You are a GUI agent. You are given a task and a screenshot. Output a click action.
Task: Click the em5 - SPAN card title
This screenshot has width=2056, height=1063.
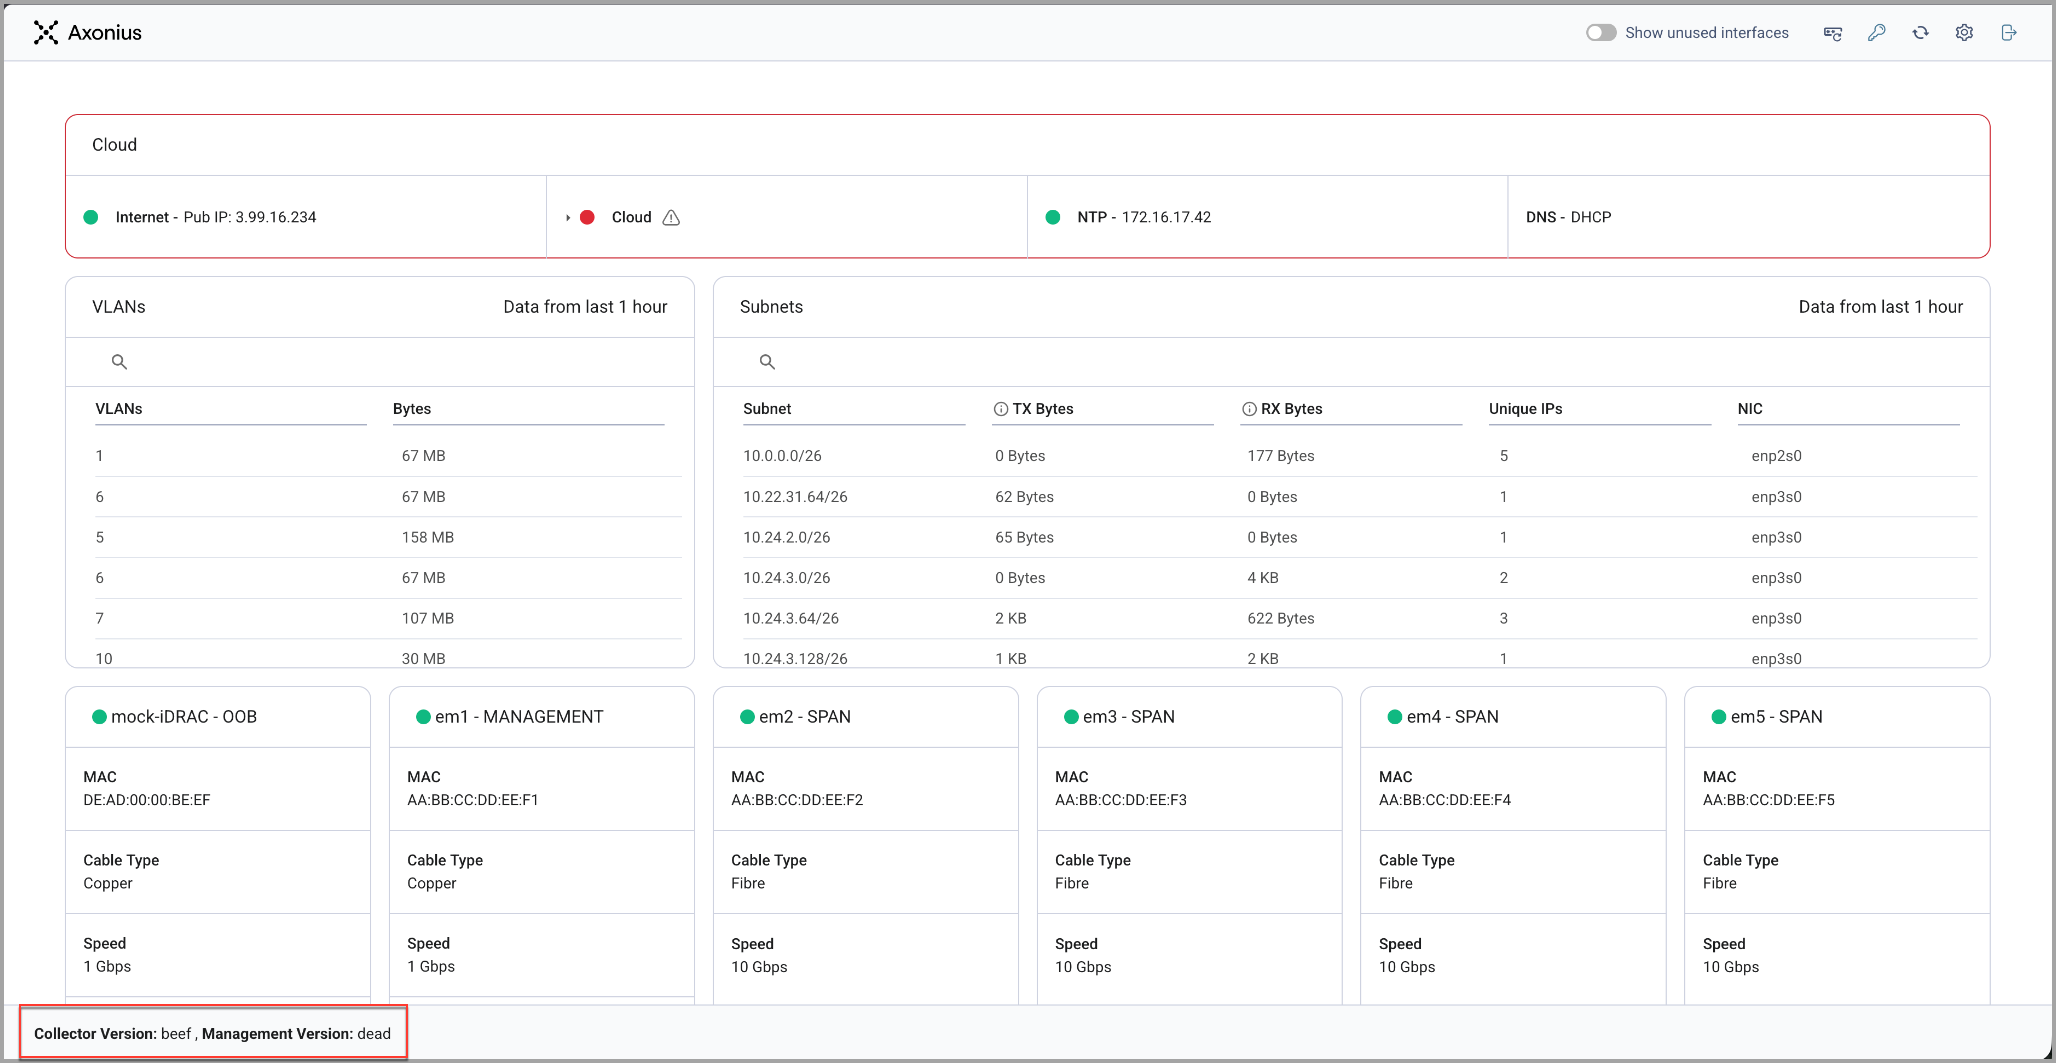tap(1777, 717)
